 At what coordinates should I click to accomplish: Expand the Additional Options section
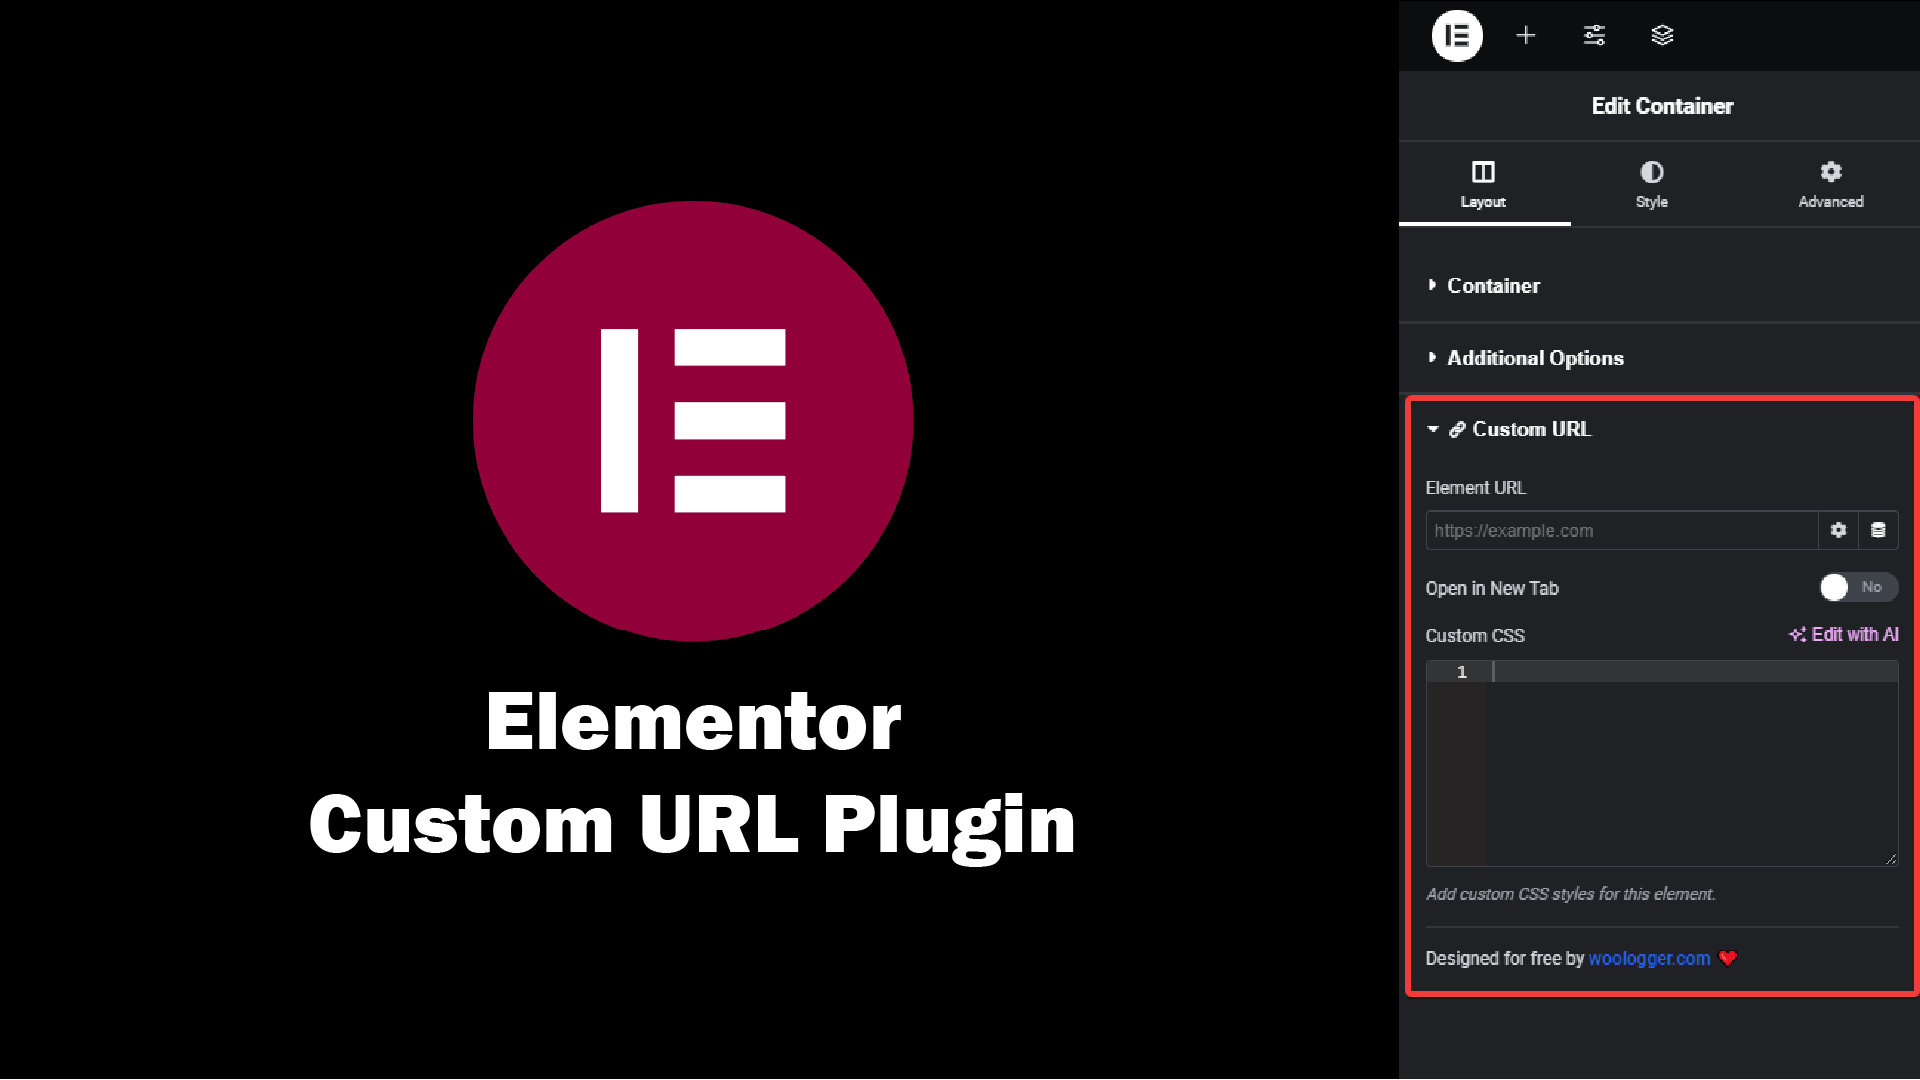tap(1535, 359)
